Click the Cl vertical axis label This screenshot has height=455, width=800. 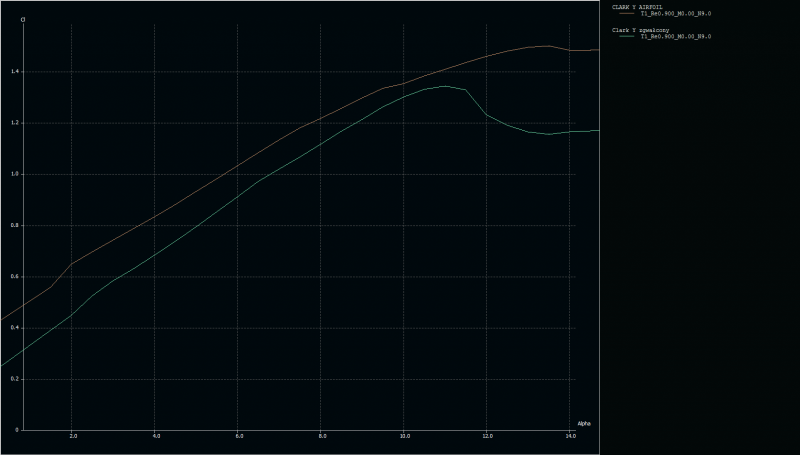coord(23,19)
